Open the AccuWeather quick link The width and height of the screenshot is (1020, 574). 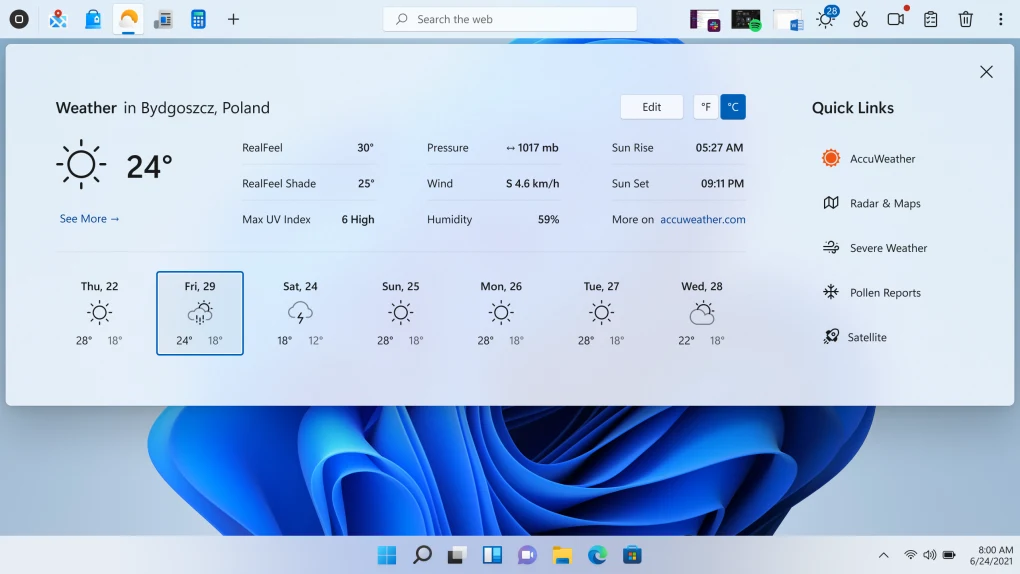coord(869,158)
